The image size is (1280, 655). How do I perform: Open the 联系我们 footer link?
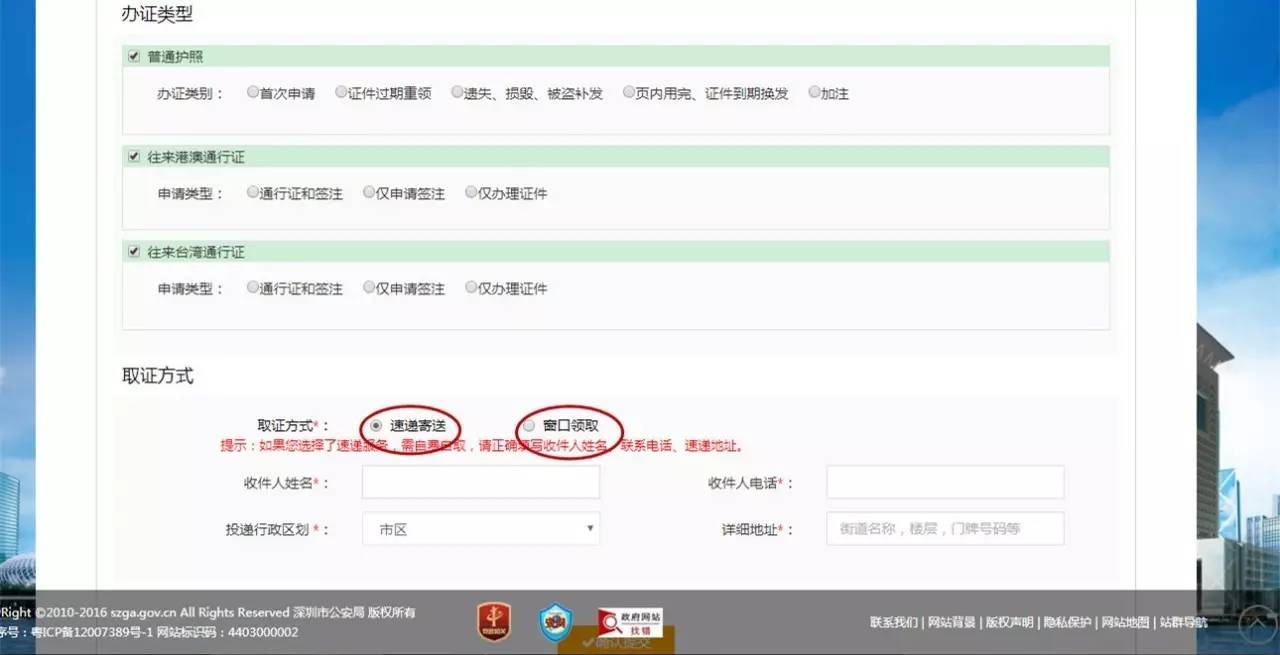893,623
